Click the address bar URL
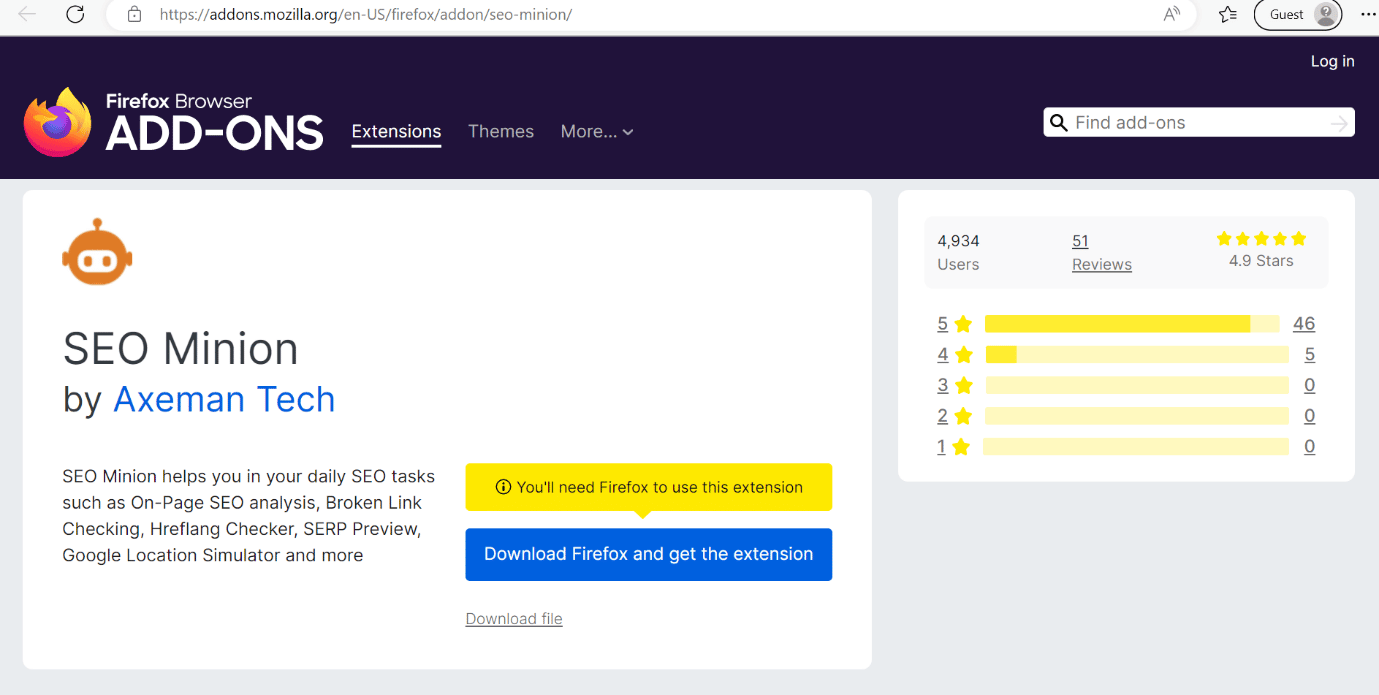 click(x=366, y=15)
